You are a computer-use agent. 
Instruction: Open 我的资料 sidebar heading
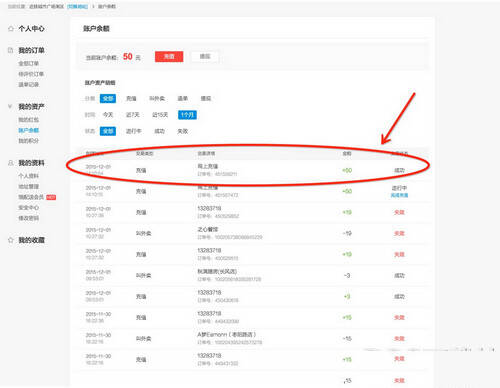[x=31, y=163]
